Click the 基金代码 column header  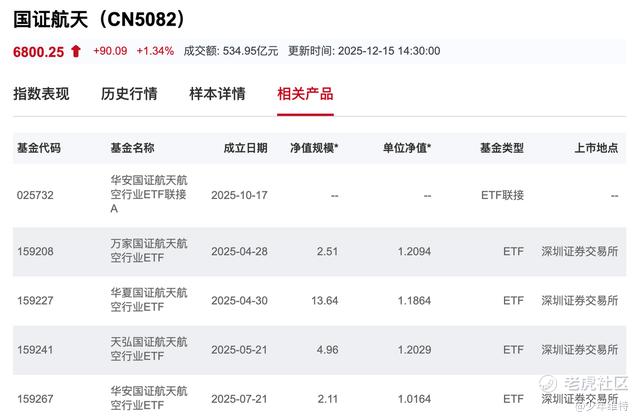[x=39, y=148]
